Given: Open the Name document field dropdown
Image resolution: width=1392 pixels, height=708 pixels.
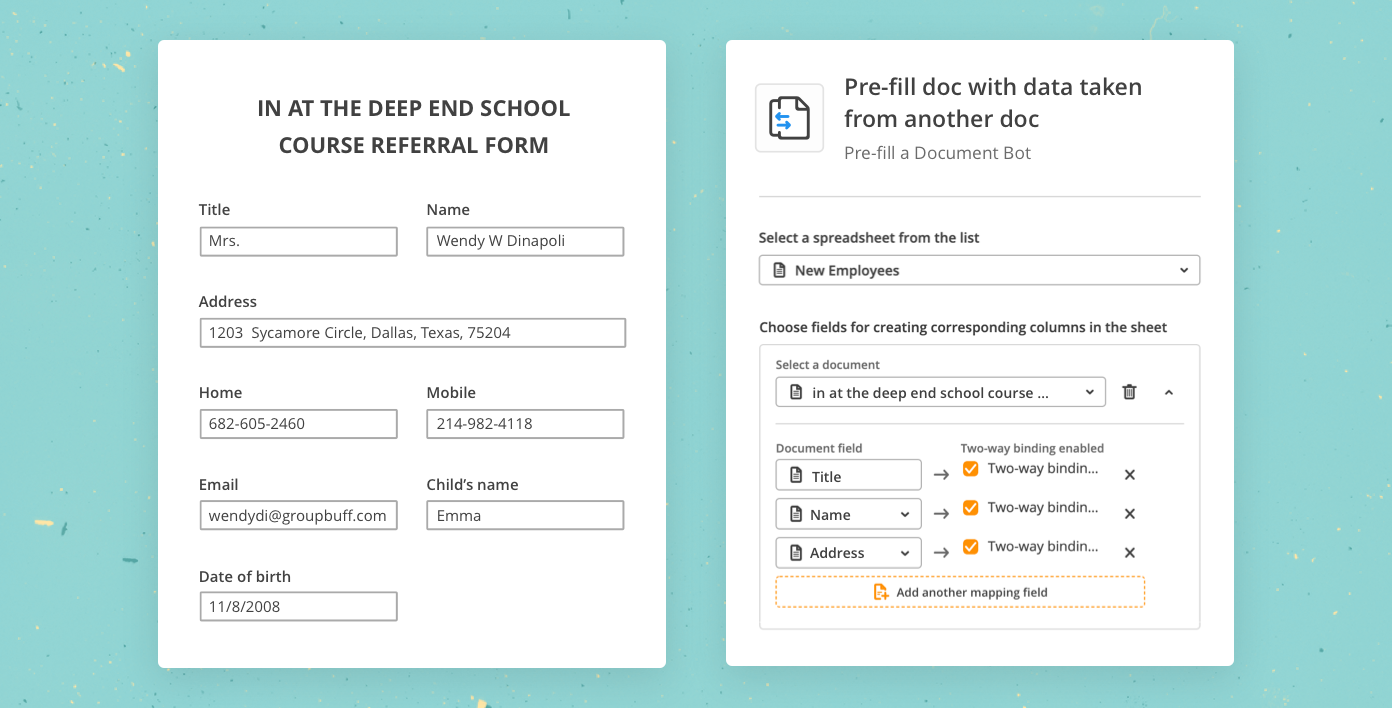Looking at the screenshot, I should [848, 514].
